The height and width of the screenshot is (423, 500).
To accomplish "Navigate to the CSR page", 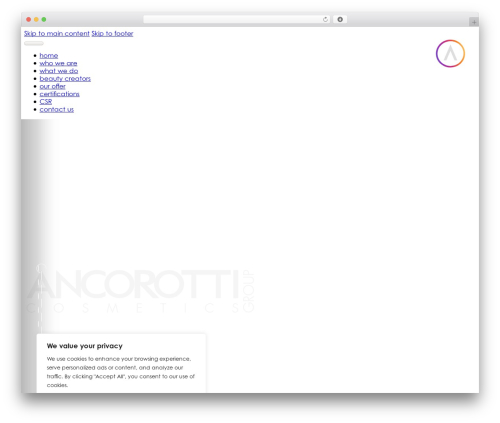I will 46,102.
